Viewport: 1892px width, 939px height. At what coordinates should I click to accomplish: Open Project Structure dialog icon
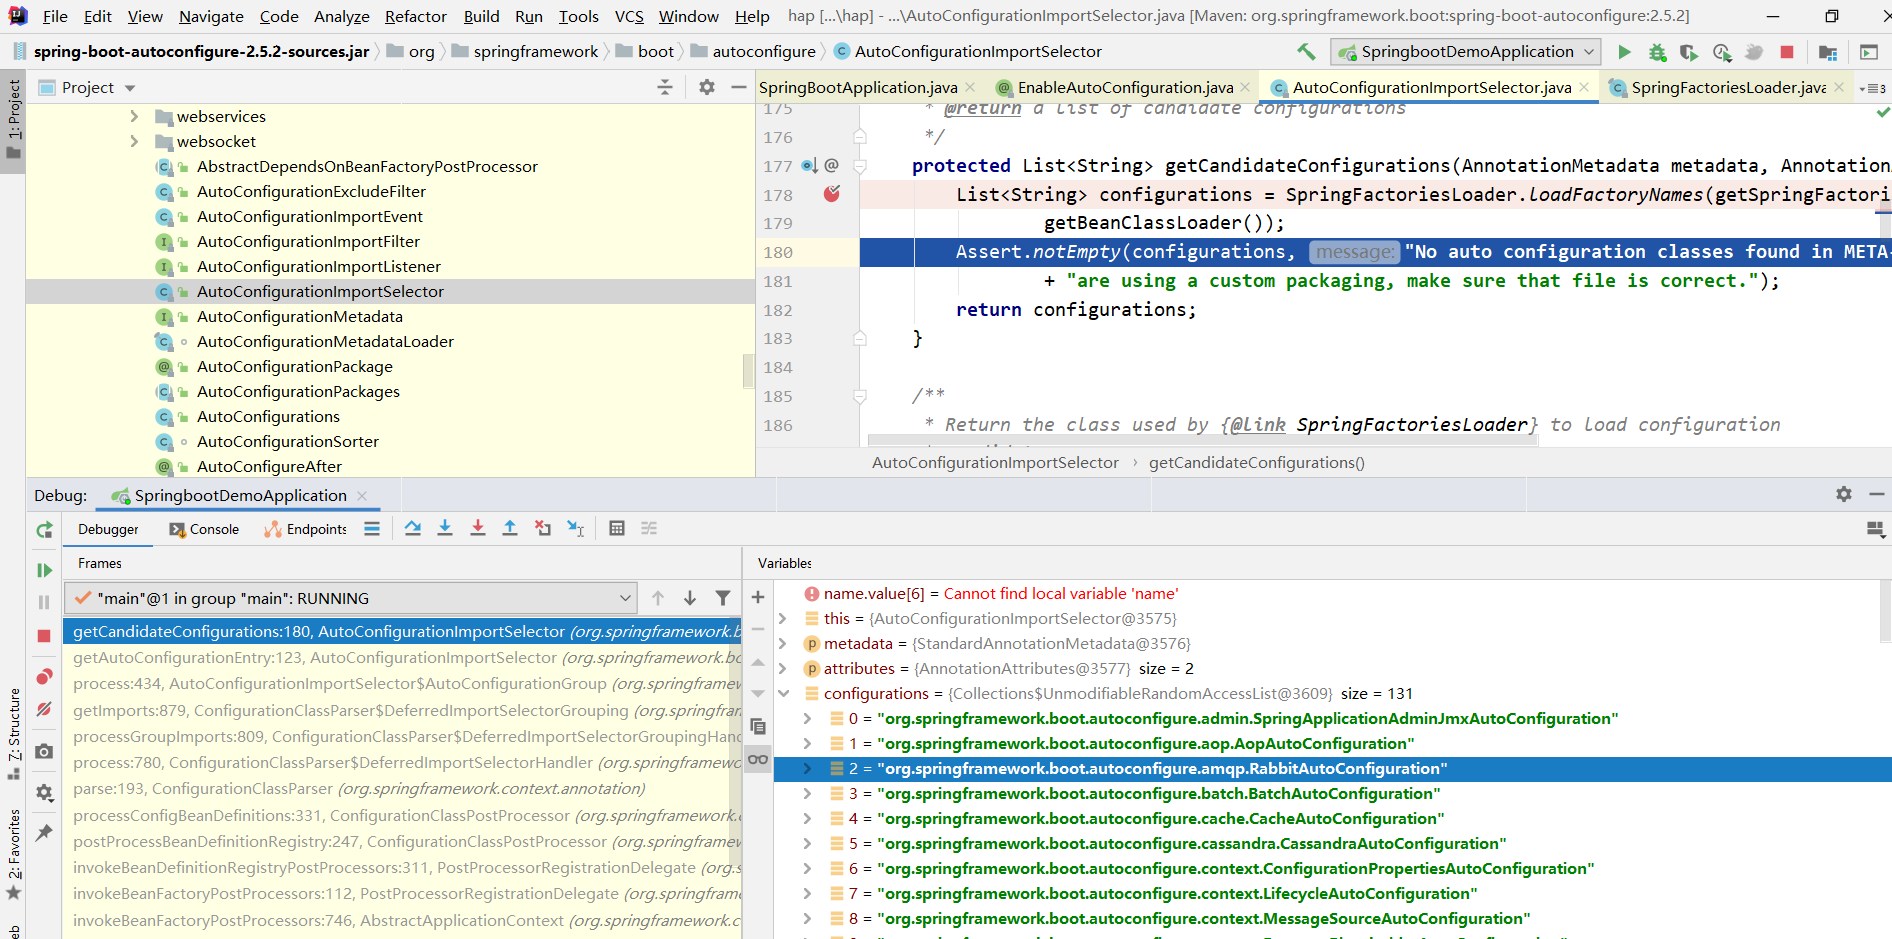(x=1828, y=51)
